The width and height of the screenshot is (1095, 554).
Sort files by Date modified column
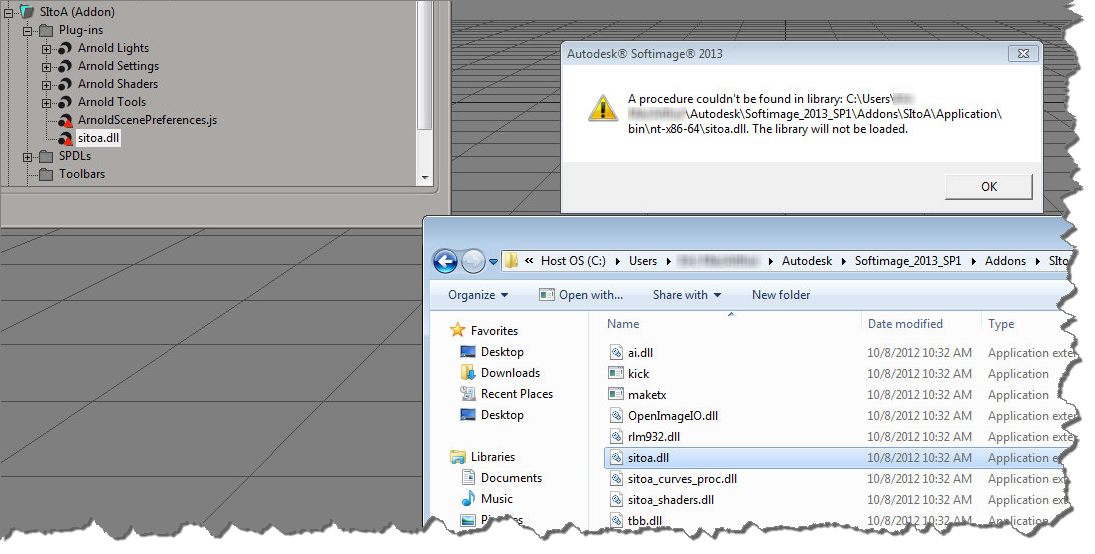[905, 324]
